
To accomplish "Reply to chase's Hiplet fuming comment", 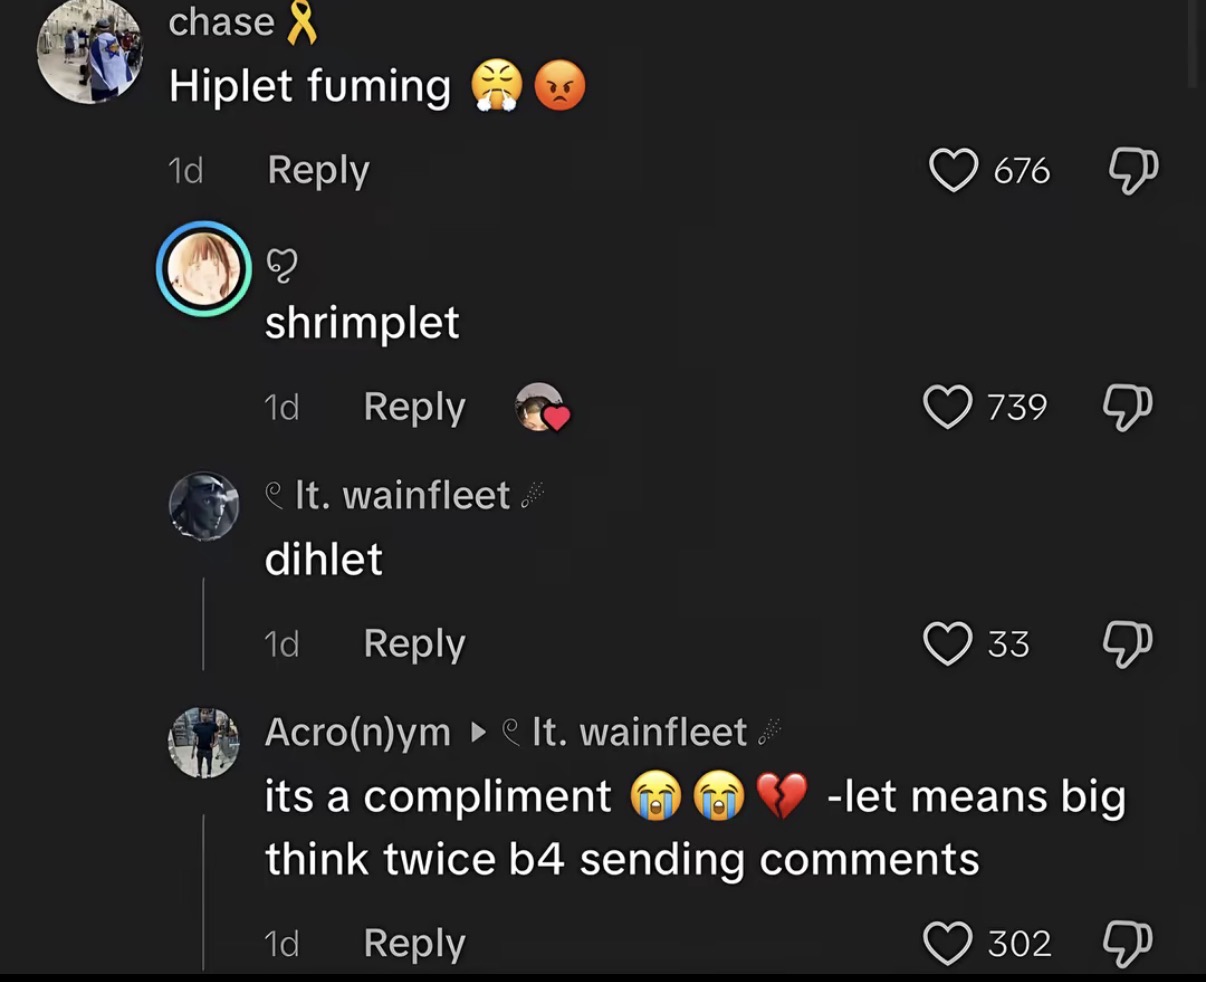I will tap(318, 171).
